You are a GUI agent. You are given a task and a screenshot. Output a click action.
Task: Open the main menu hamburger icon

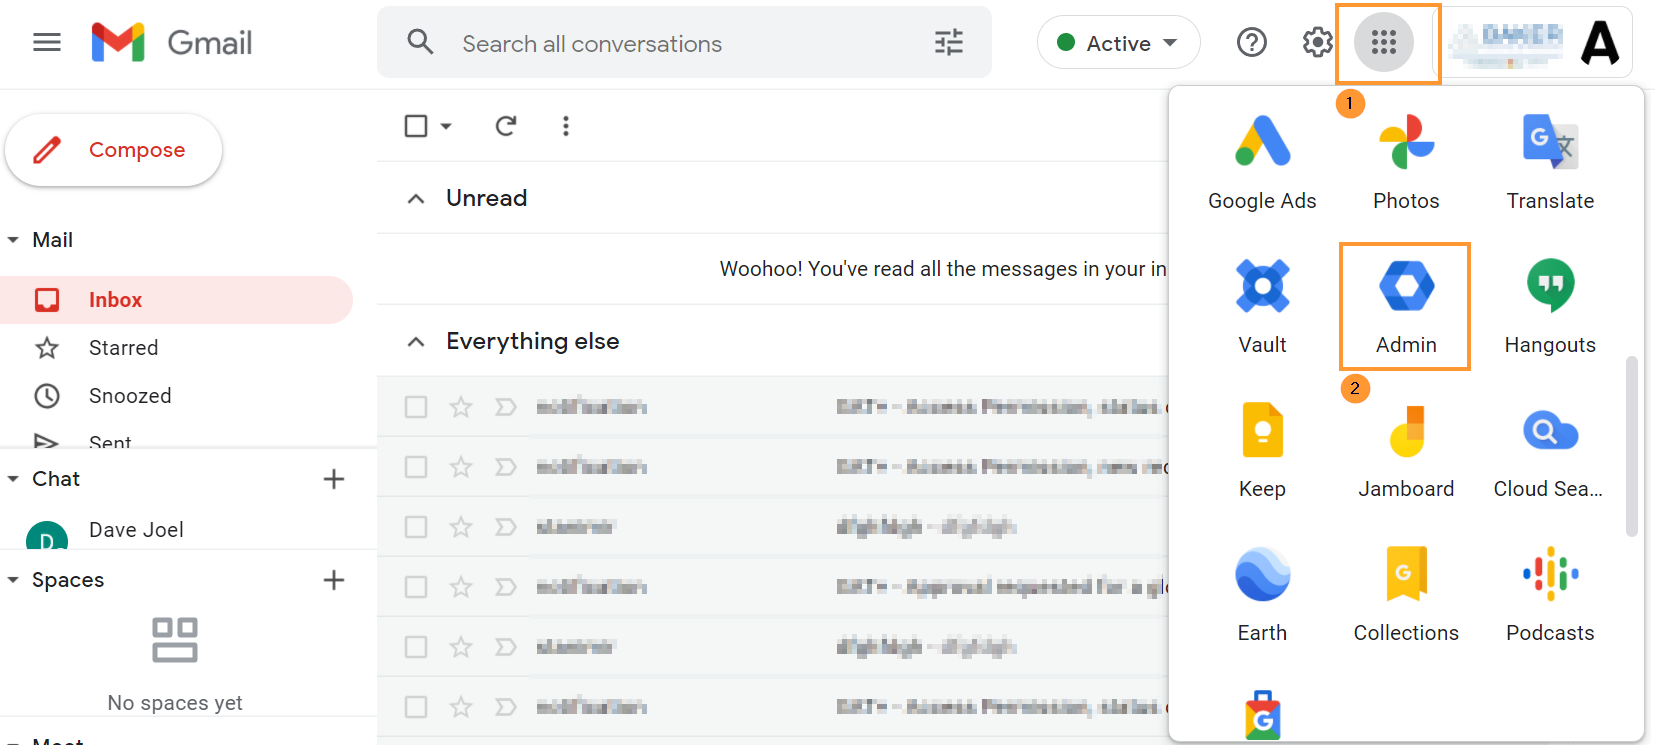point(47,42)
